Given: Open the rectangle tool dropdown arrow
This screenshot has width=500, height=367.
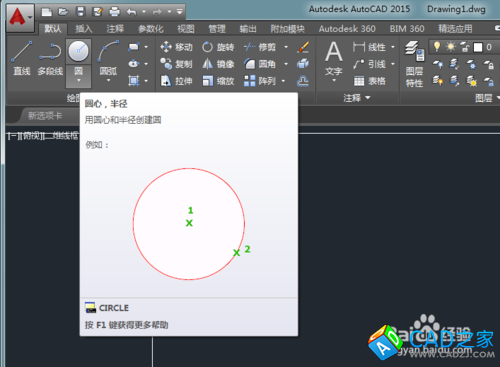Looking at the screenshot, I should point(146,47).
